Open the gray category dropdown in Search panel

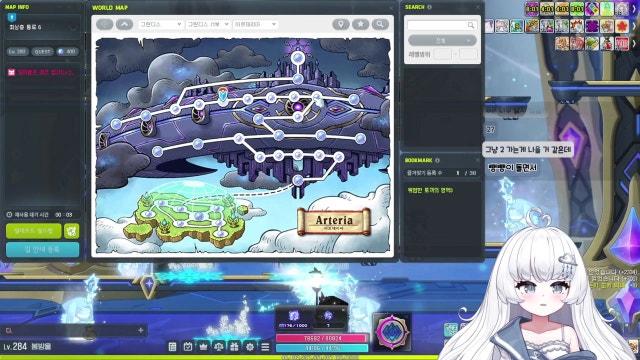[442, 40]
